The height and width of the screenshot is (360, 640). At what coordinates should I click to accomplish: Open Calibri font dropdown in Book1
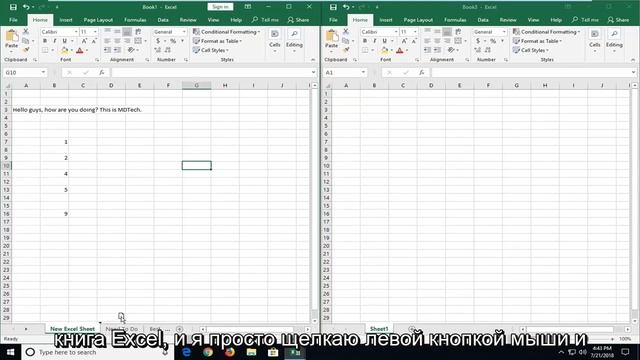[x=76, y=32]
